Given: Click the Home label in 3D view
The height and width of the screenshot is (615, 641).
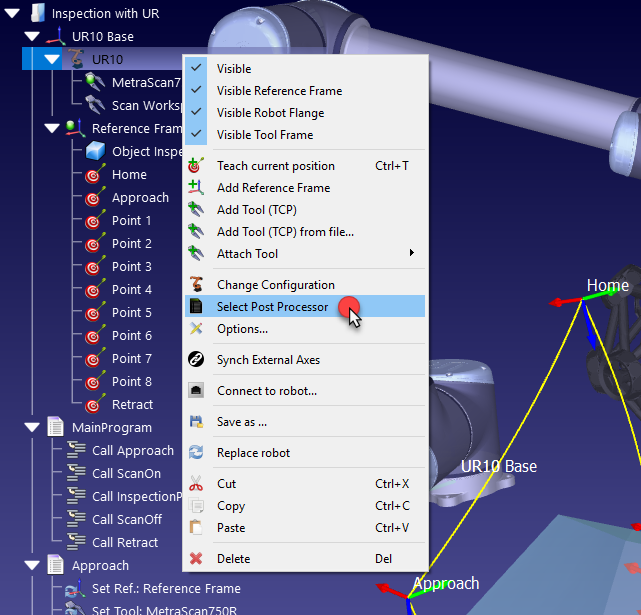Looking at the screenshot, I should [607, 286].
